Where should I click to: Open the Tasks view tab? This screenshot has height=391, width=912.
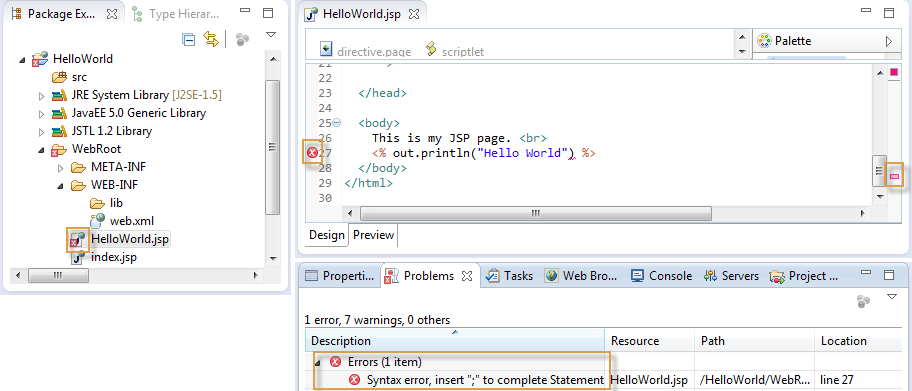509,276
